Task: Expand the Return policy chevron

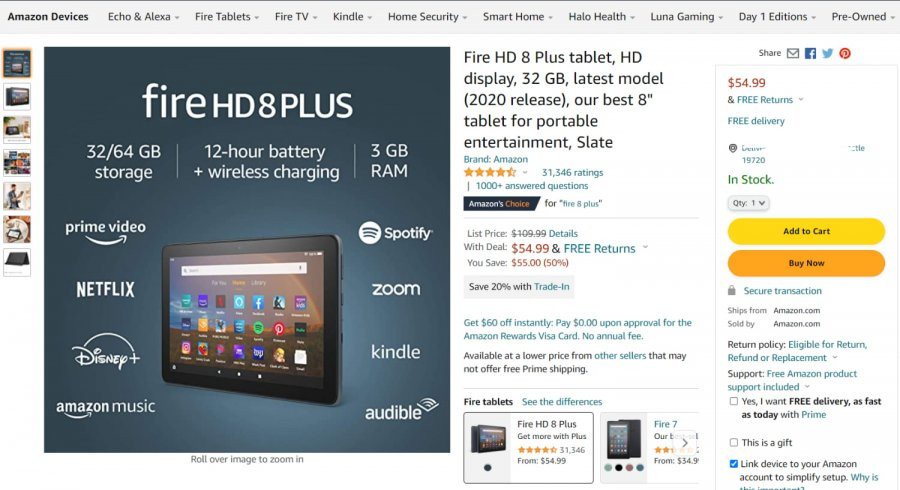Action: pos(835,357)
